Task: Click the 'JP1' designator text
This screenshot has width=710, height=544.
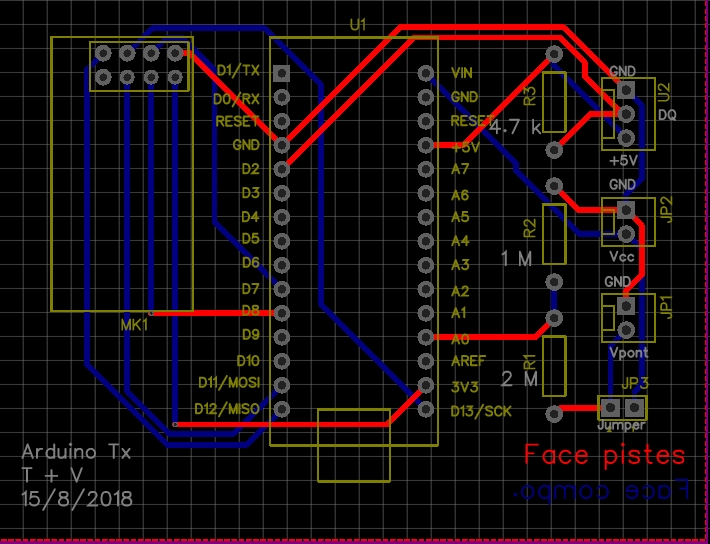Action: tap(666, 307)
